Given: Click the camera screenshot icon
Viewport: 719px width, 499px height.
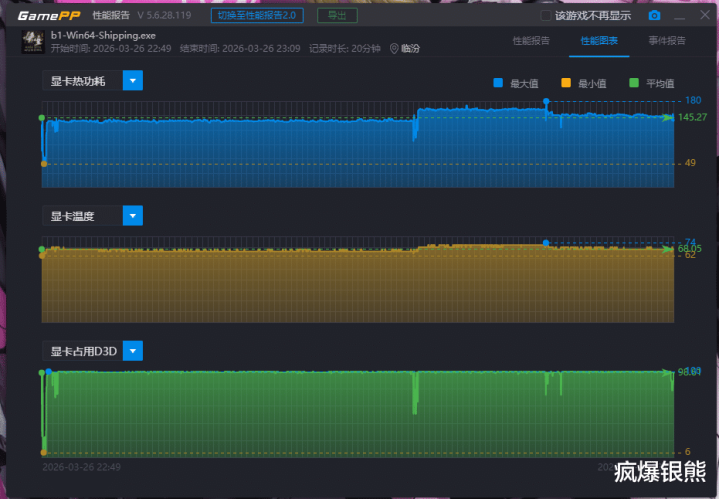Looking at the screenshot, I should click(x=654, y=16).
